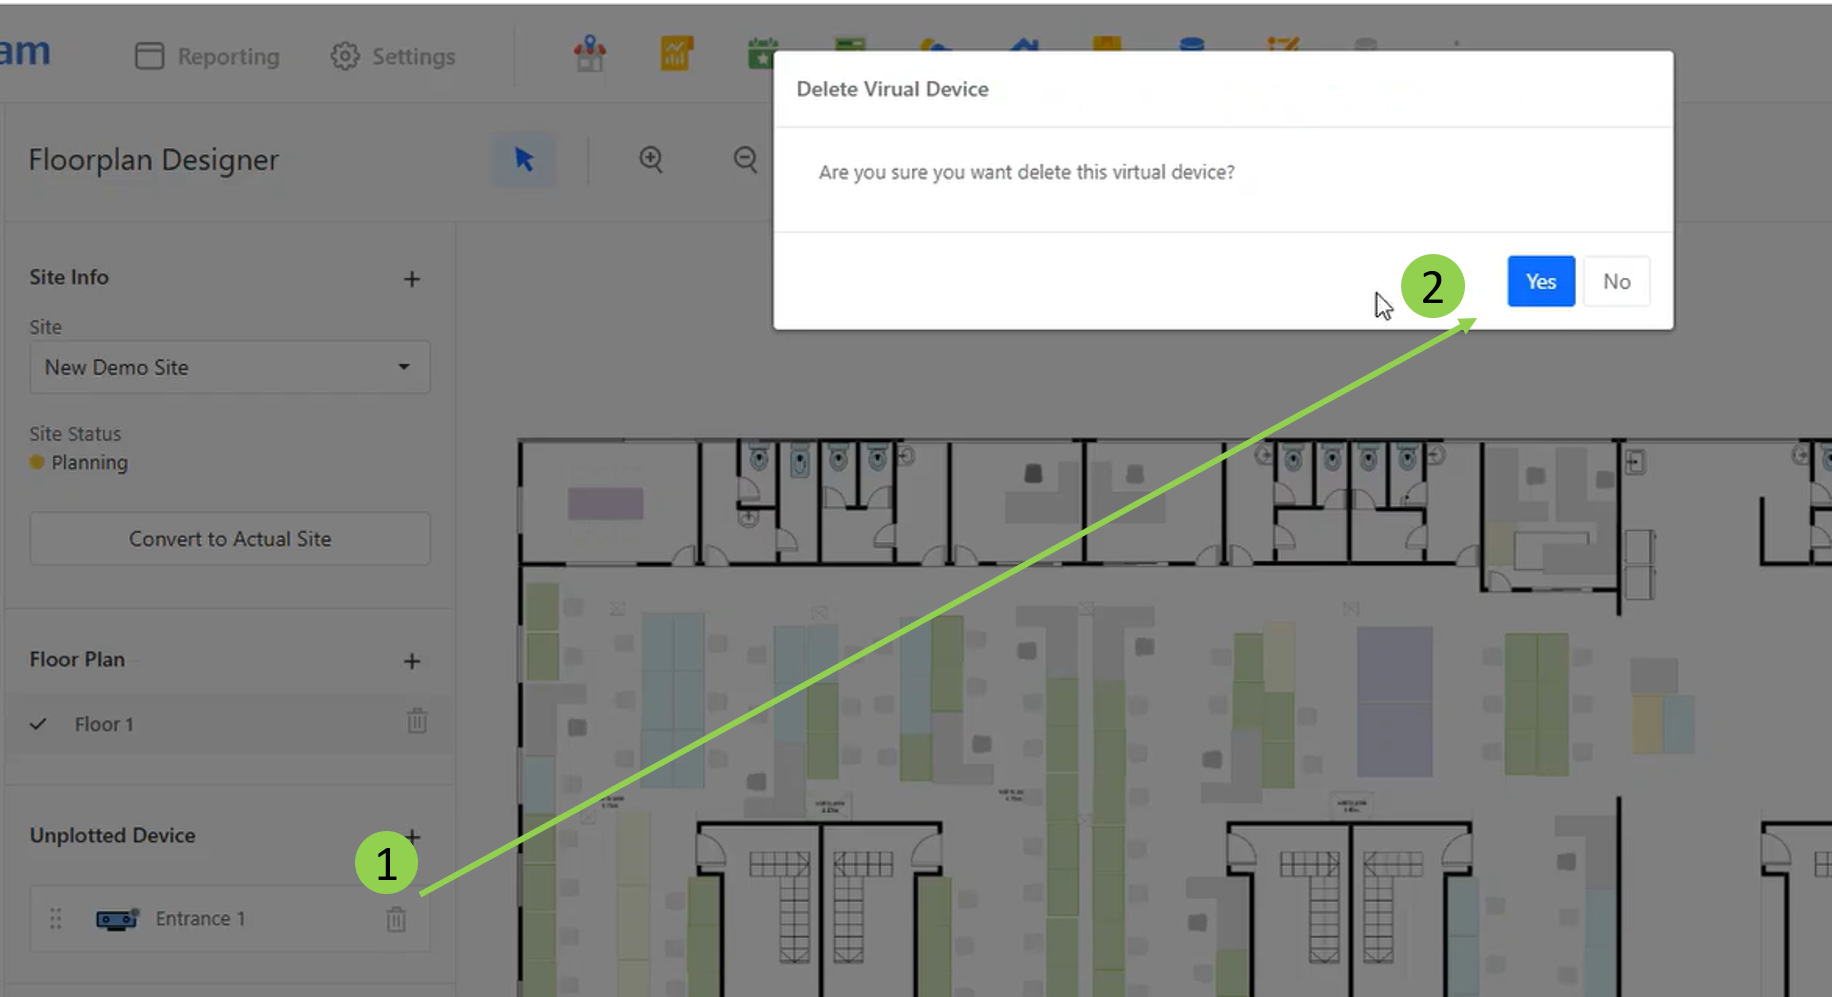Click trash icon next to Entrance 1
This screenshot has height=997, width=1832.
pyautogui.click(x=396, y=919)
